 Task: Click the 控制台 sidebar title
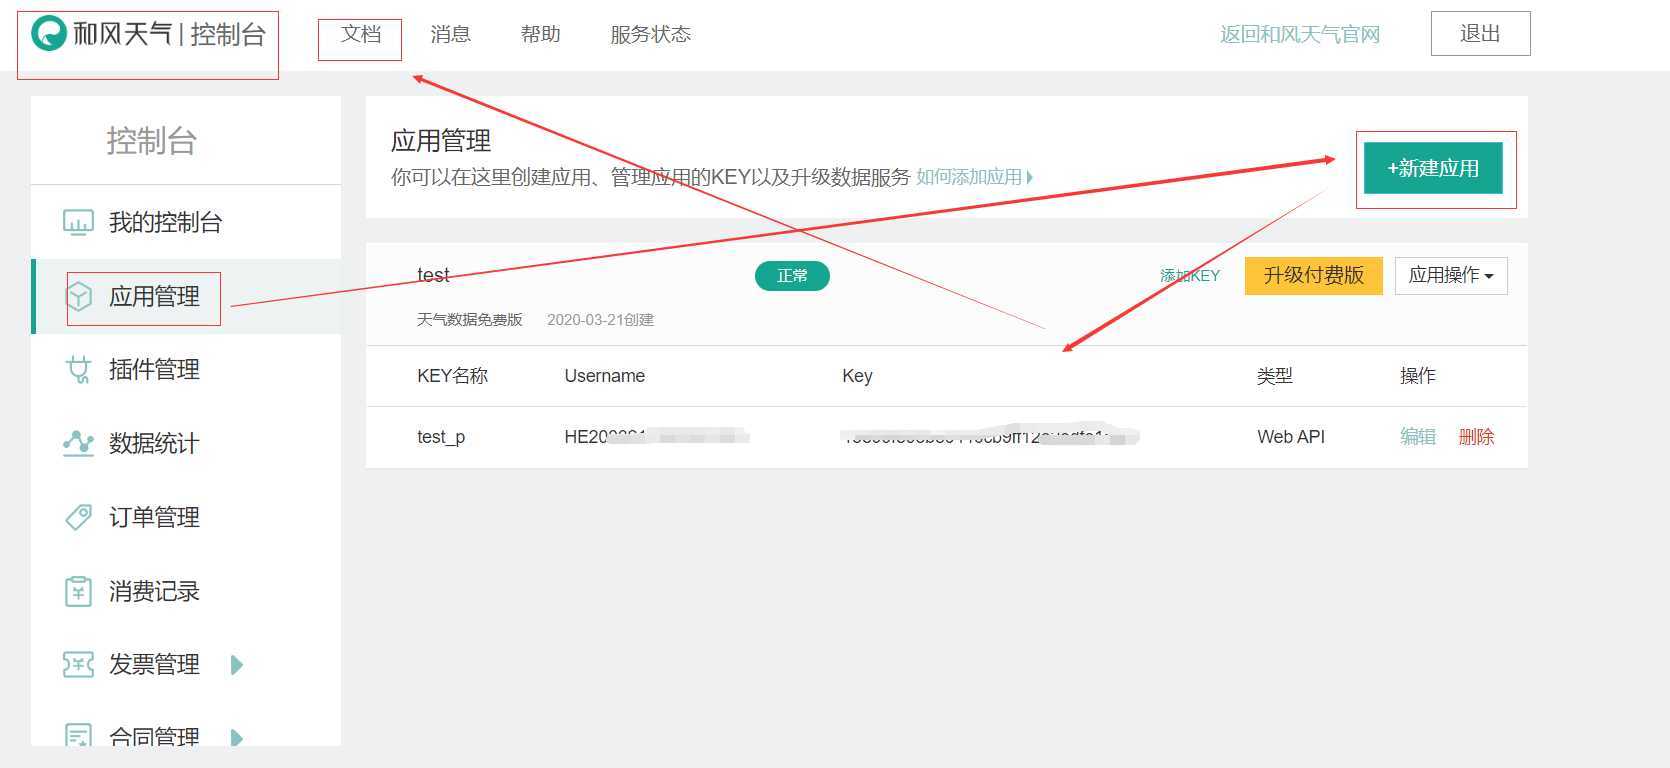click(151, 141)
